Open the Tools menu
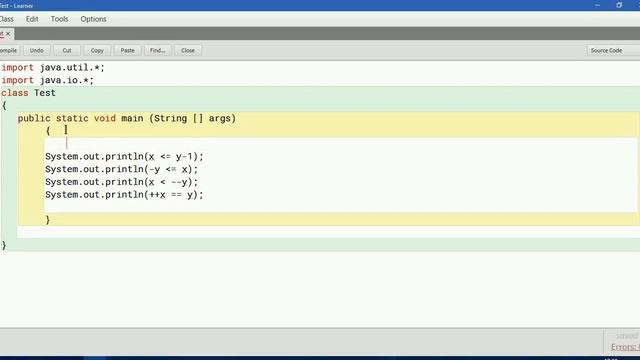Image resolution: width=640 pixels, height=360 pixels. pos(59,19)
